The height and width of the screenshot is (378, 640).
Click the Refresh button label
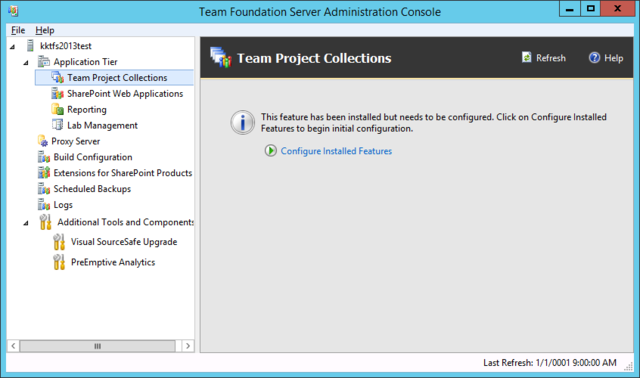(551, 58)
